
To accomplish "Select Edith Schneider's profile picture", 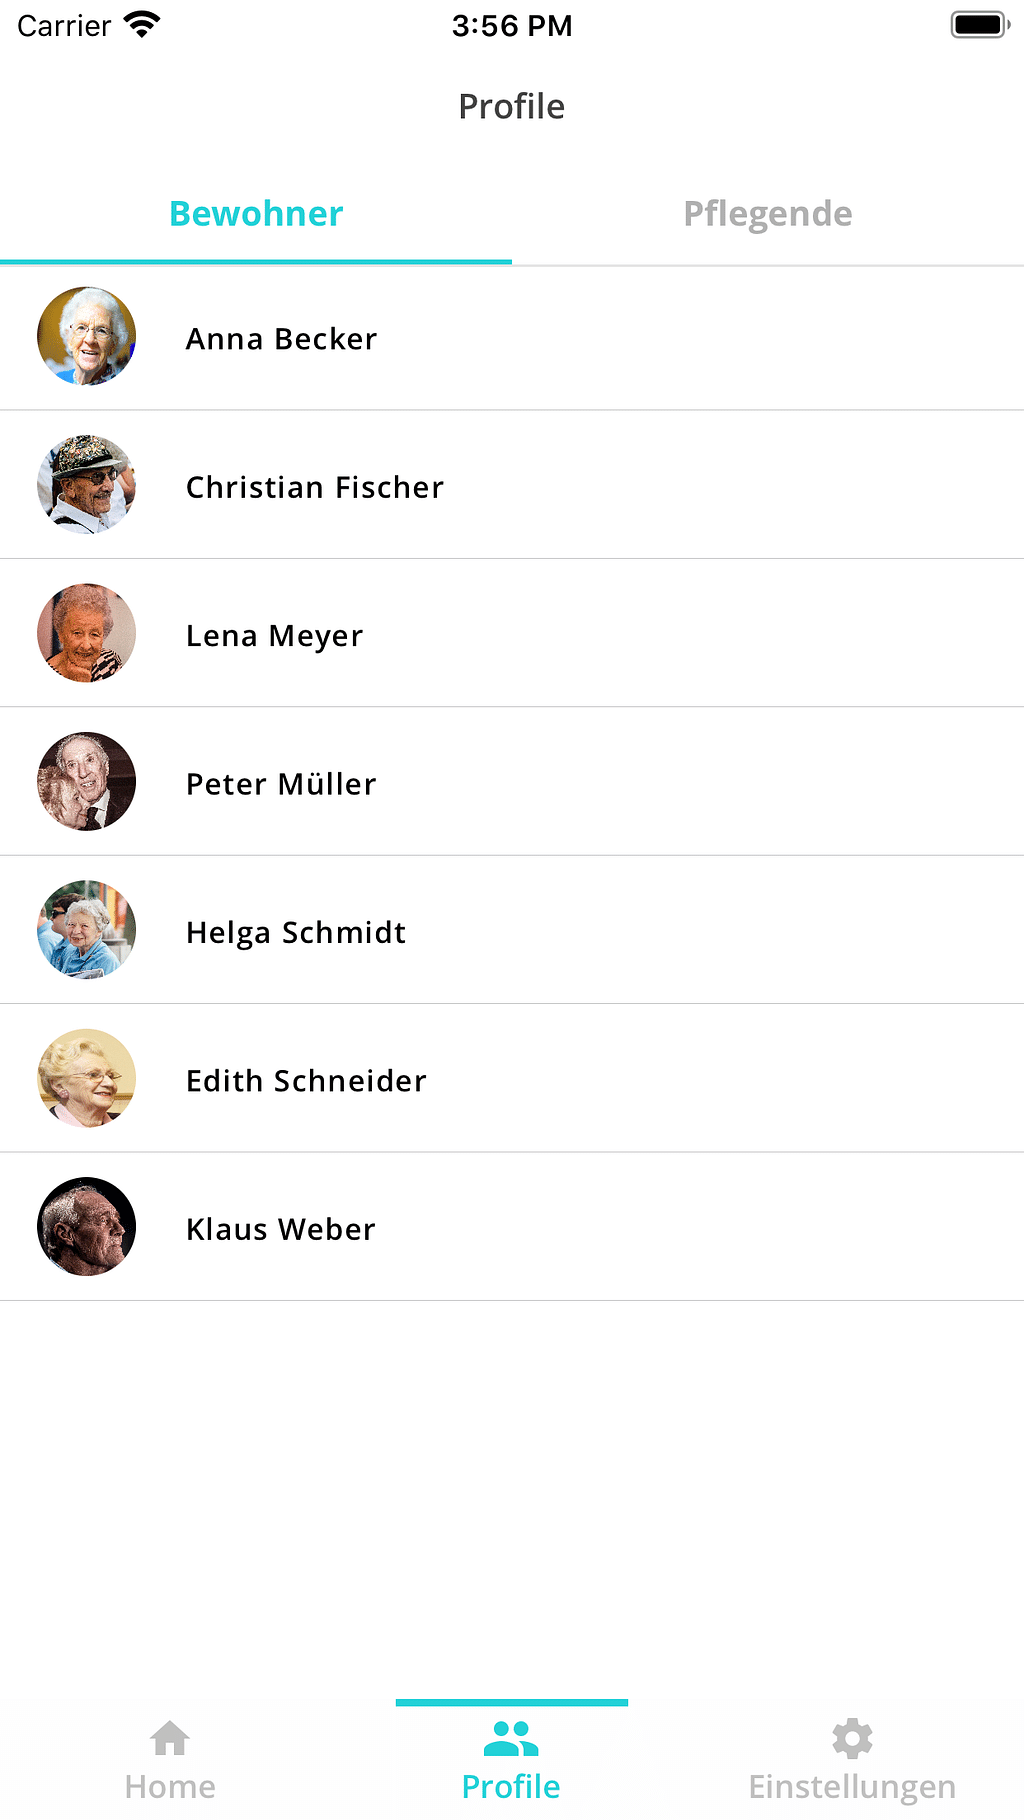I will pyautogui.click(x=87, y=1078).
